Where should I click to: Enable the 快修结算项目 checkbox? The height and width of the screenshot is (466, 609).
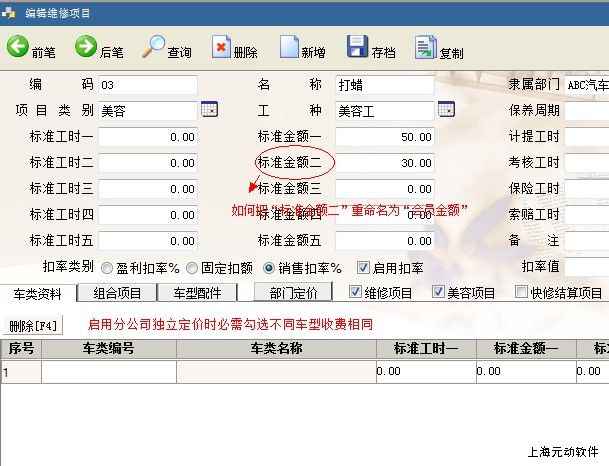point(521,292)
